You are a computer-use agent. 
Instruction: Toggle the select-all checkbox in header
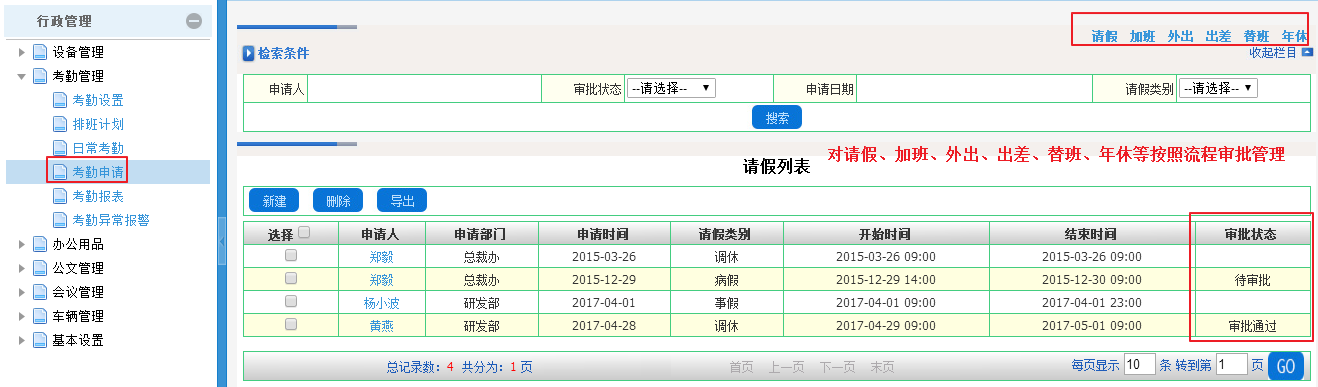[305, 232]
